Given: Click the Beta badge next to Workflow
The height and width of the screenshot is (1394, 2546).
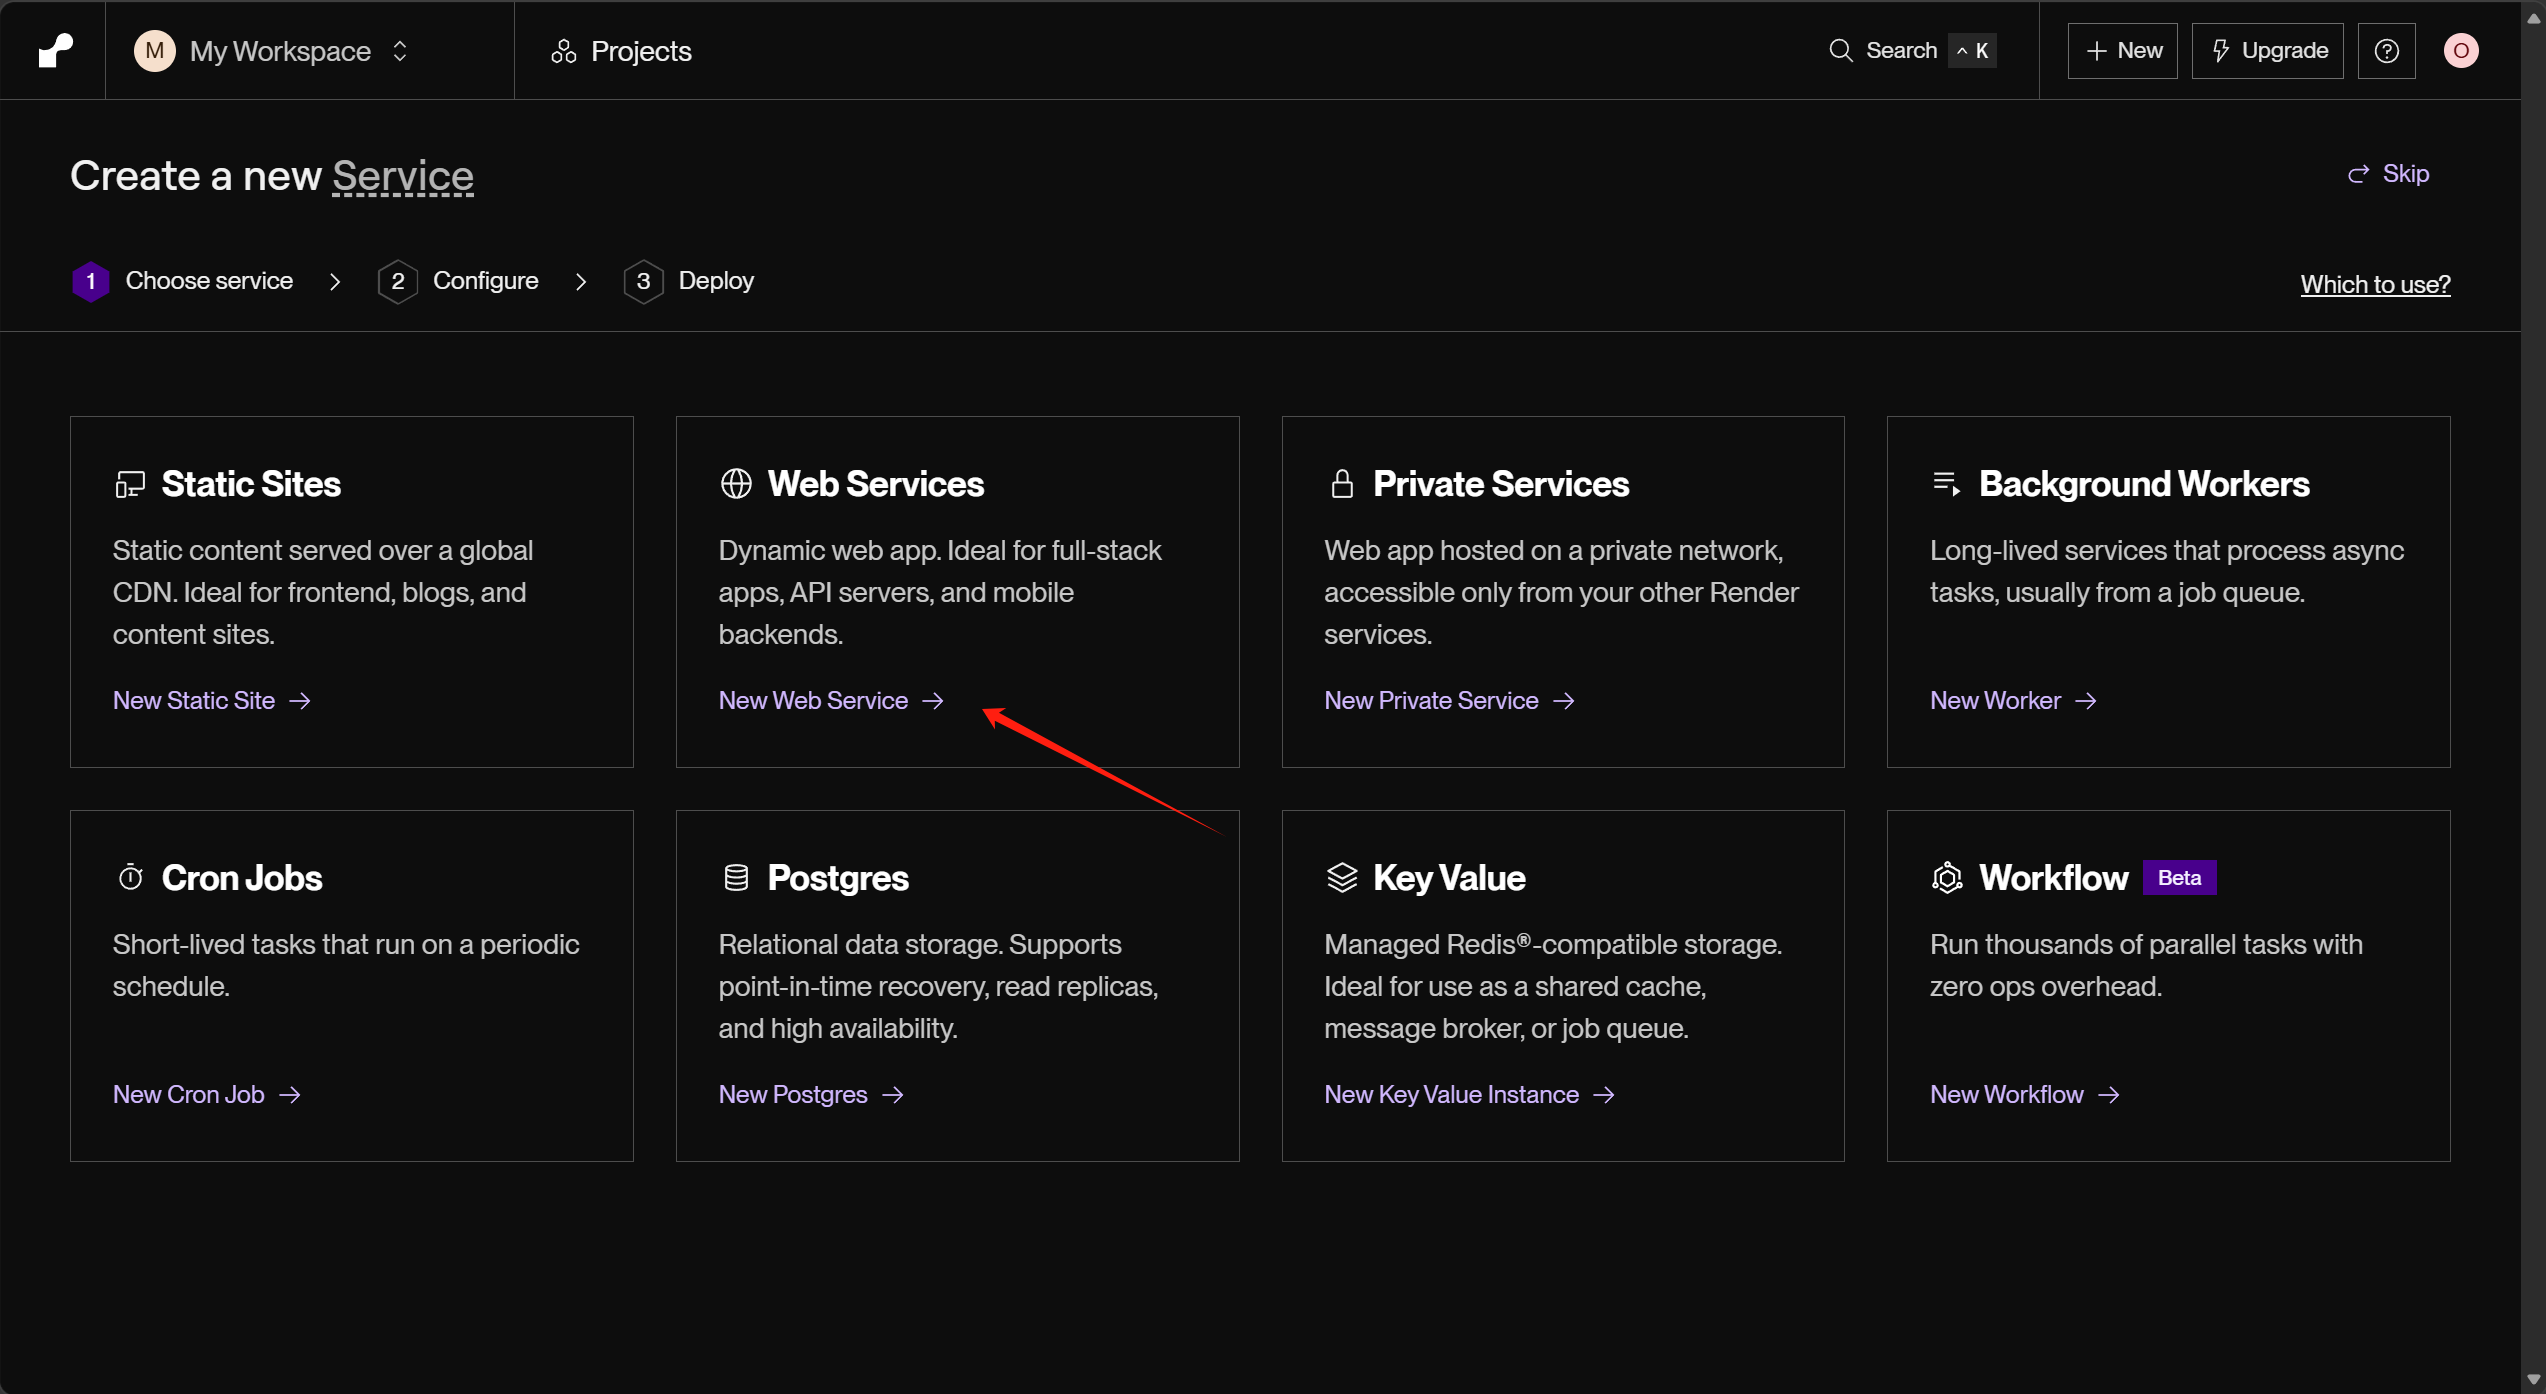Looking at the screenshot, I should click(x=2180, y=878).
